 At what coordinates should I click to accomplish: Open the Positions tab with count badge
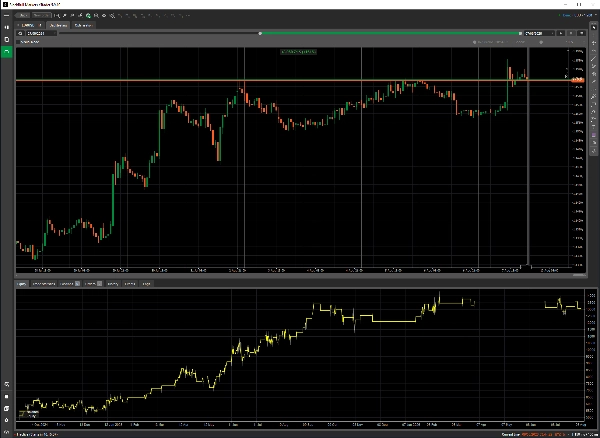coord(70,283)
